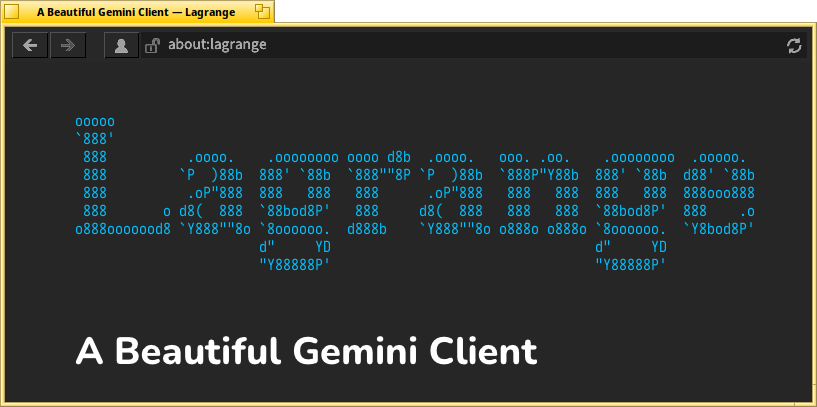
Task: Click the empty title bar area right of tab
Action: [540, 11]
